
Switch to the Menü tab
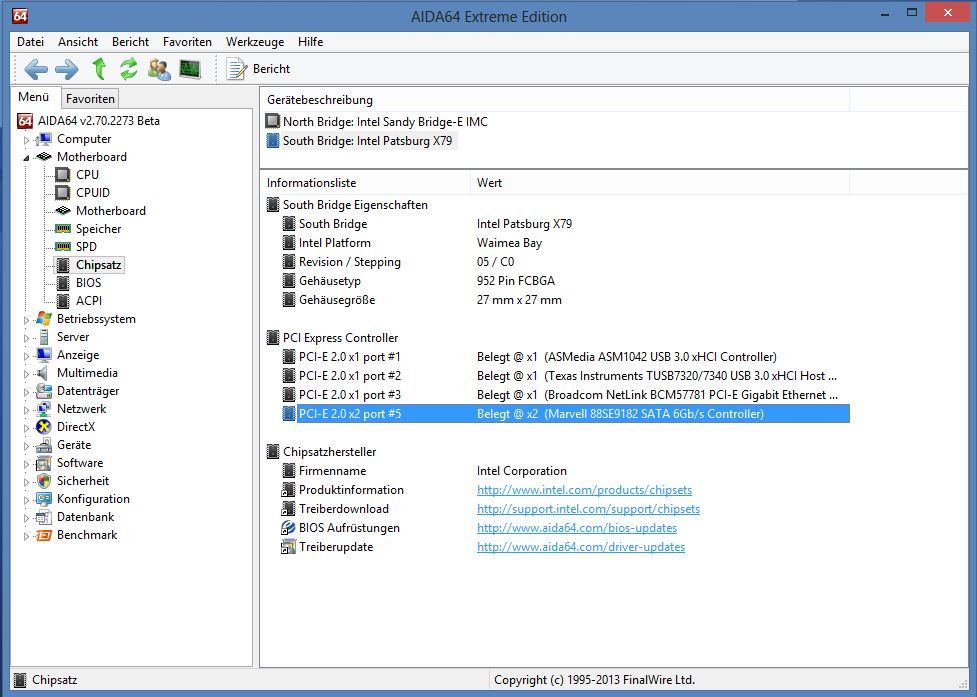(x=34, y=97)
